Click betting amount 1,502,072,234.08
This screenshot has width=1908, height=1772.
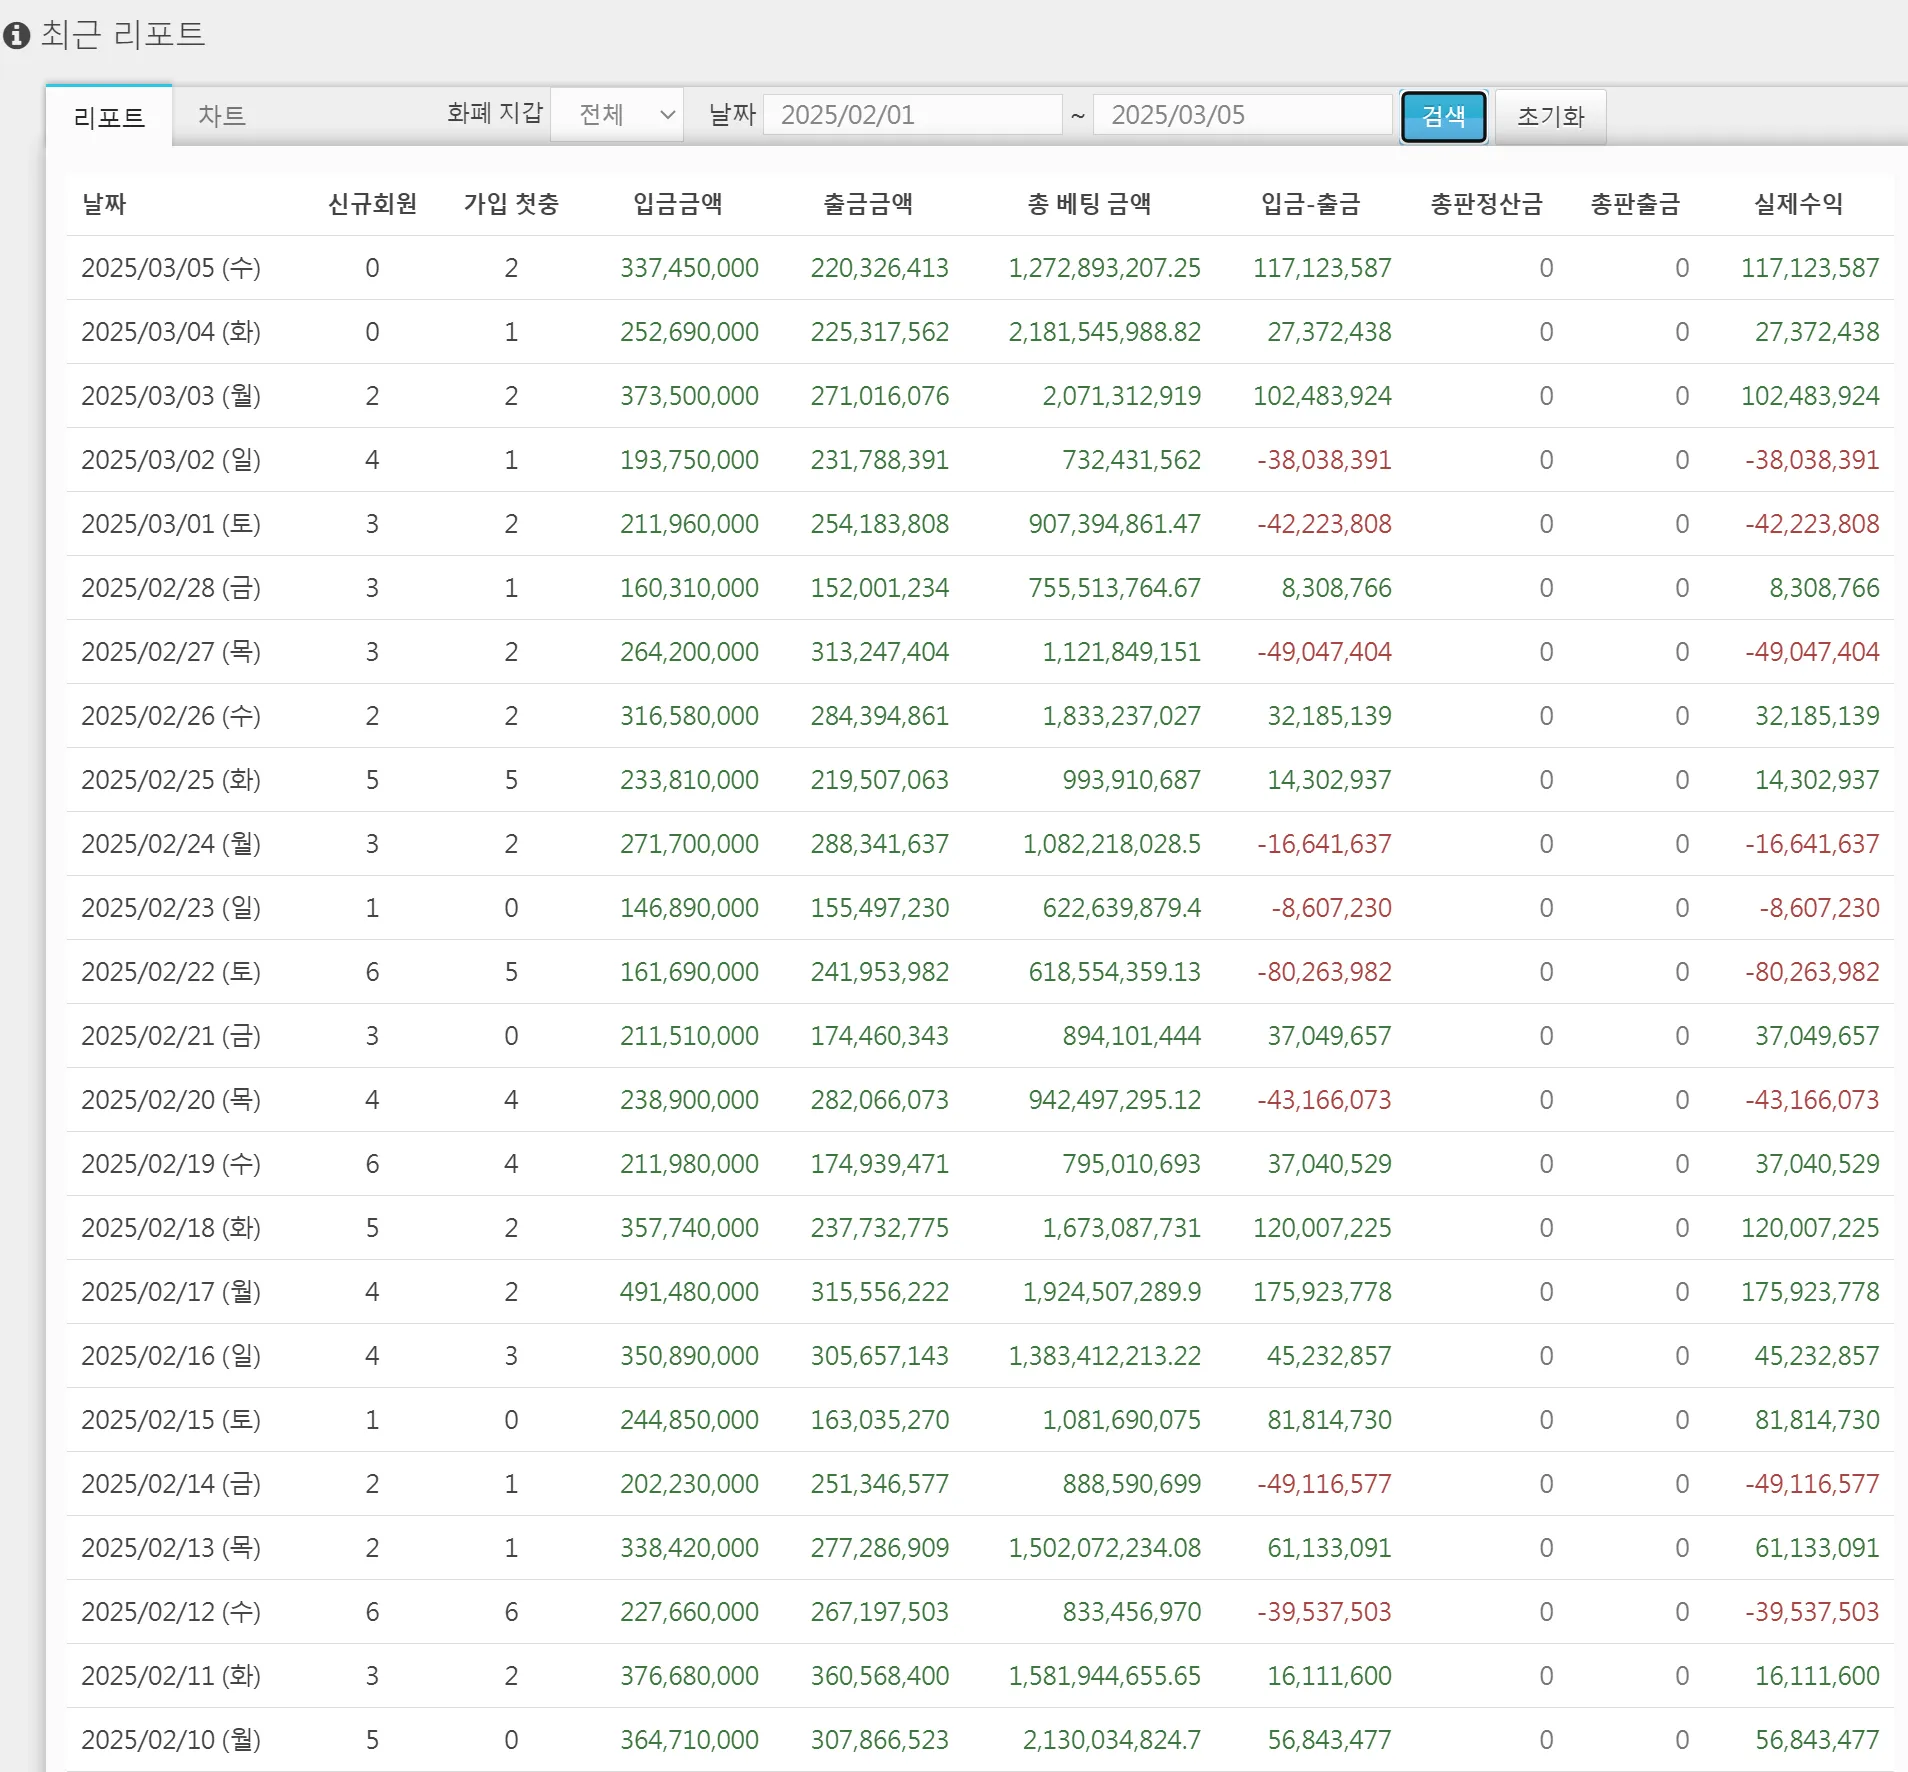click(1104, 1548)
